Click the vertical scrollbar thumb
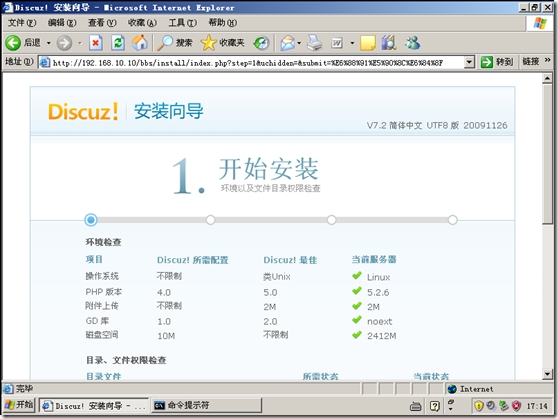Screen dimensions: 558x419 point(547,154)
